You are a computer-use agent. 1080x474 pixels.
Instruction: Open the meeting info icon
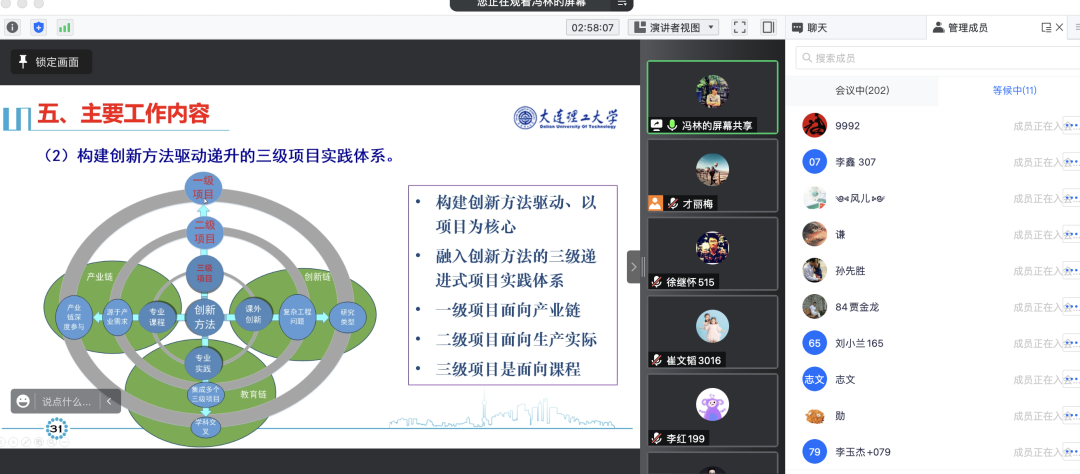12,28
